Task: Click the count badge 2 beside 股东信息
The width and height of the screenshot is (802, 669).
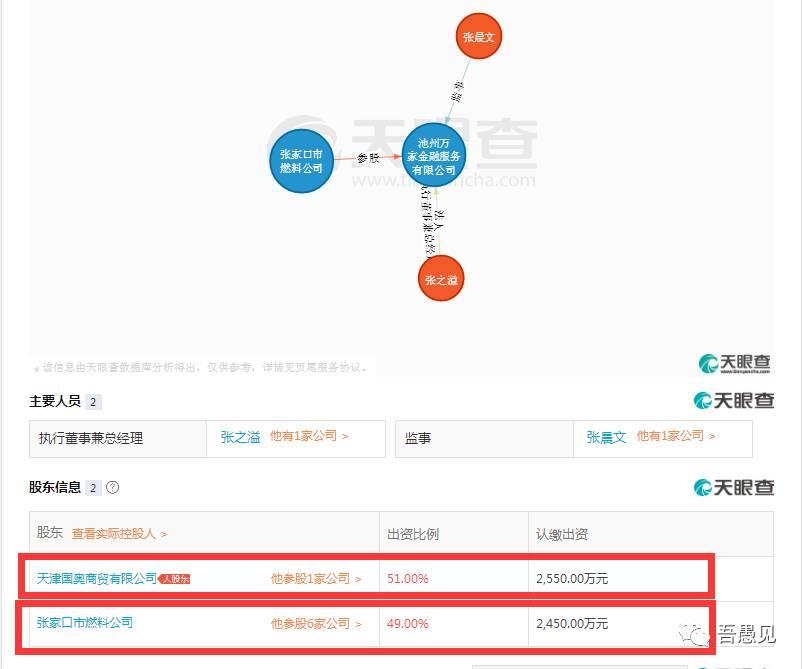Action: (93, 487)
